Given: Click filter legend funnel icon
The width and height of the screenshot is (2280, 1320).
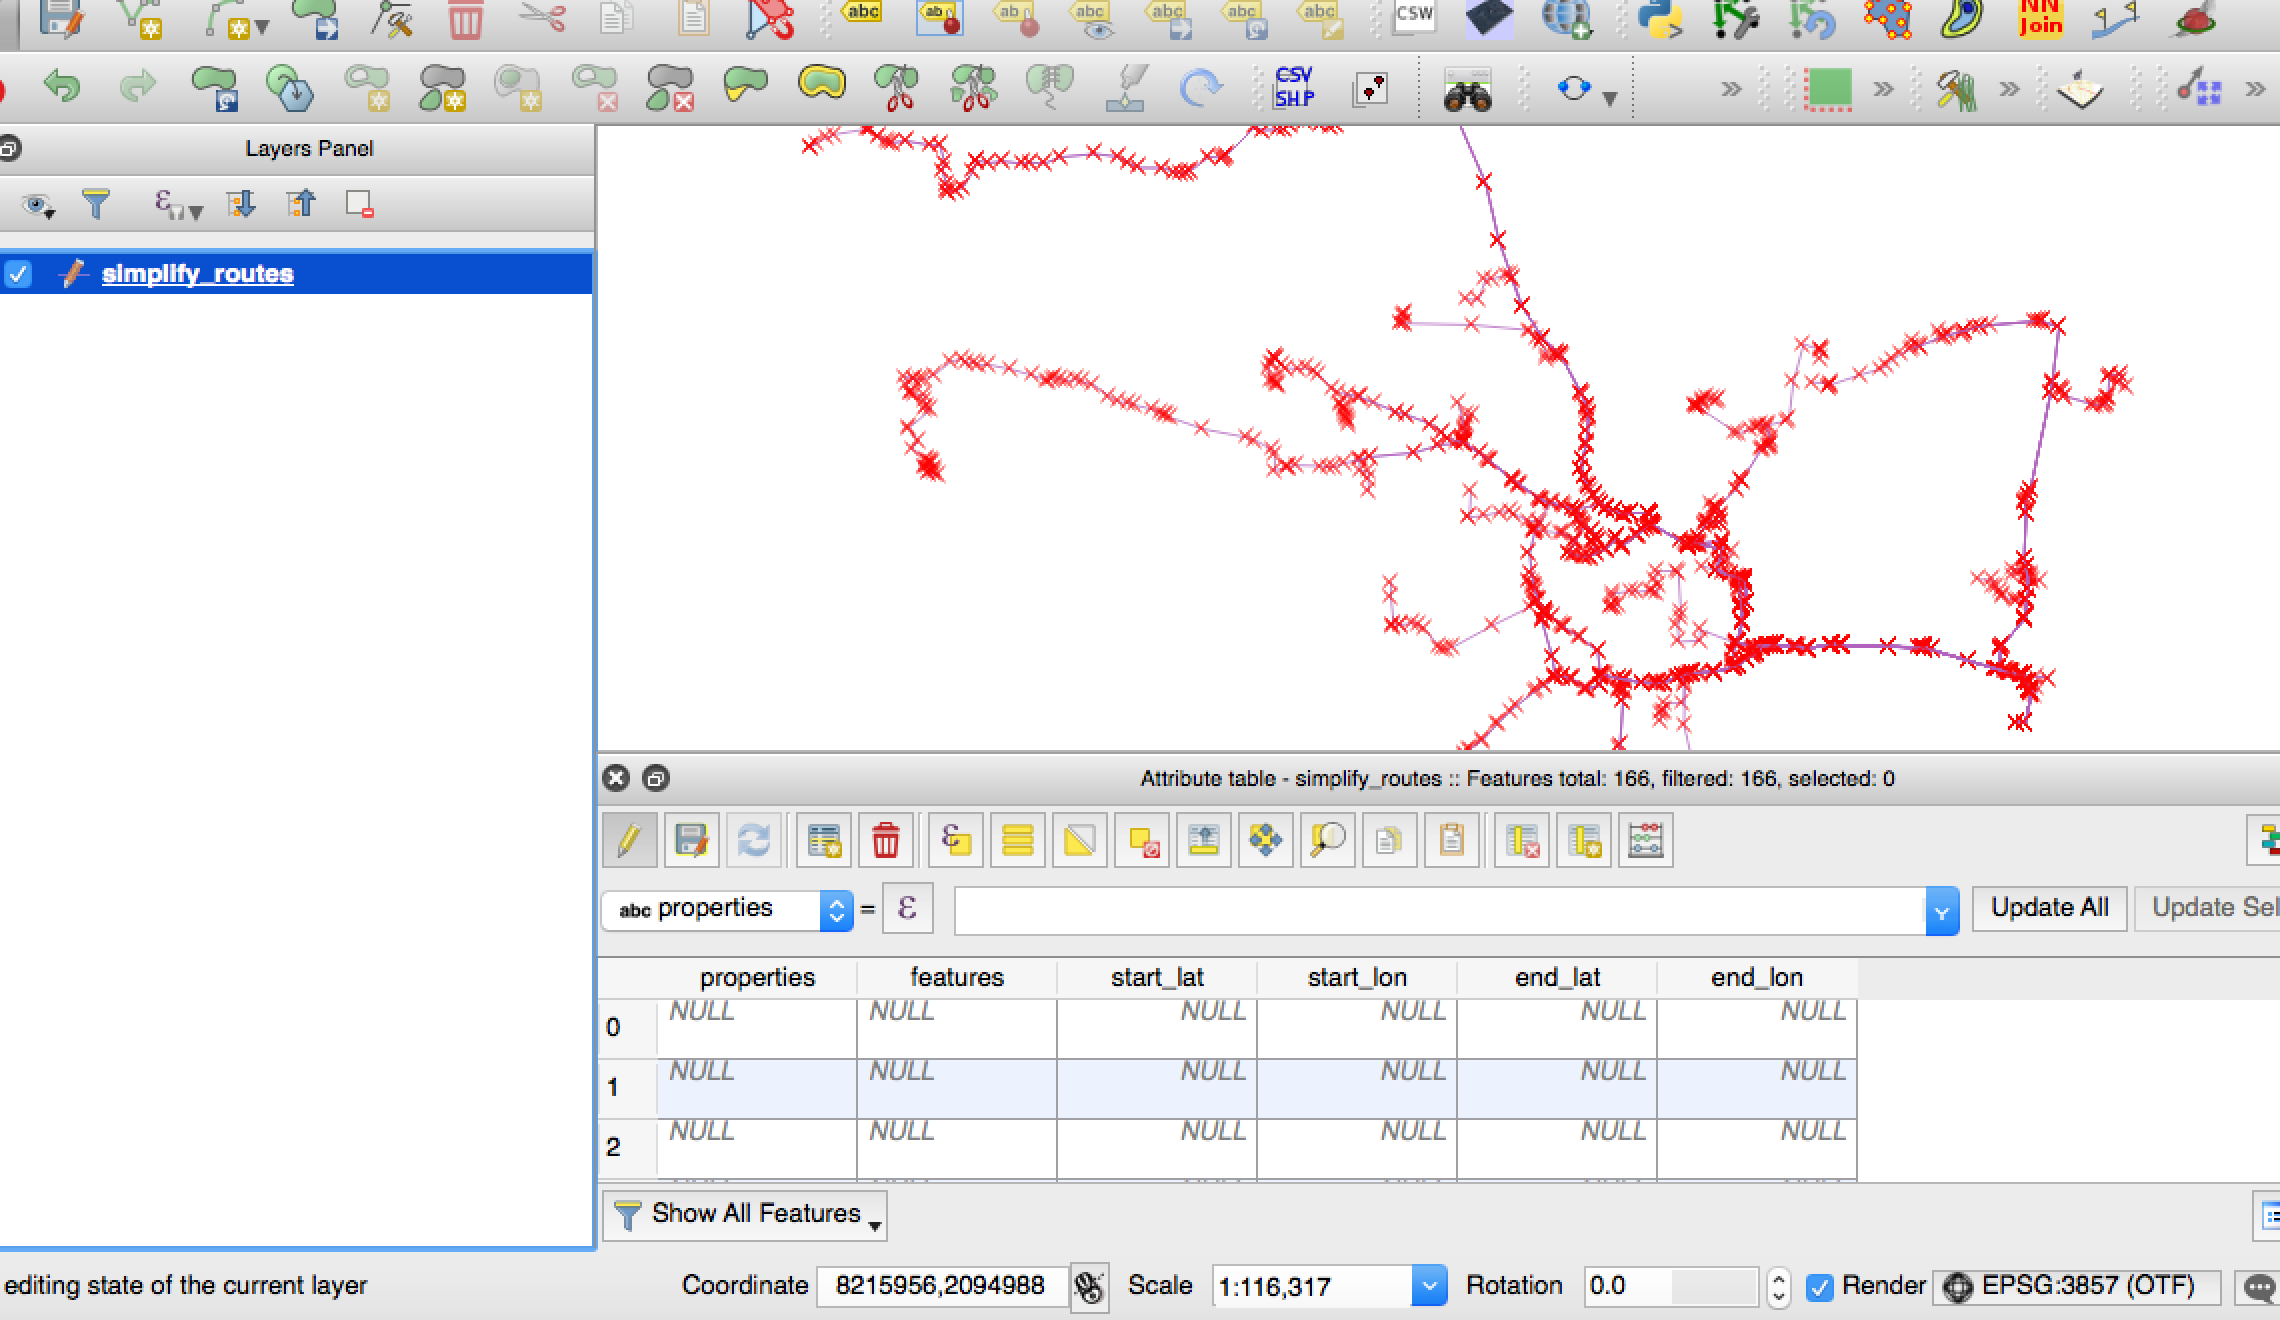Looking at the screenshot, I should 96,204.
